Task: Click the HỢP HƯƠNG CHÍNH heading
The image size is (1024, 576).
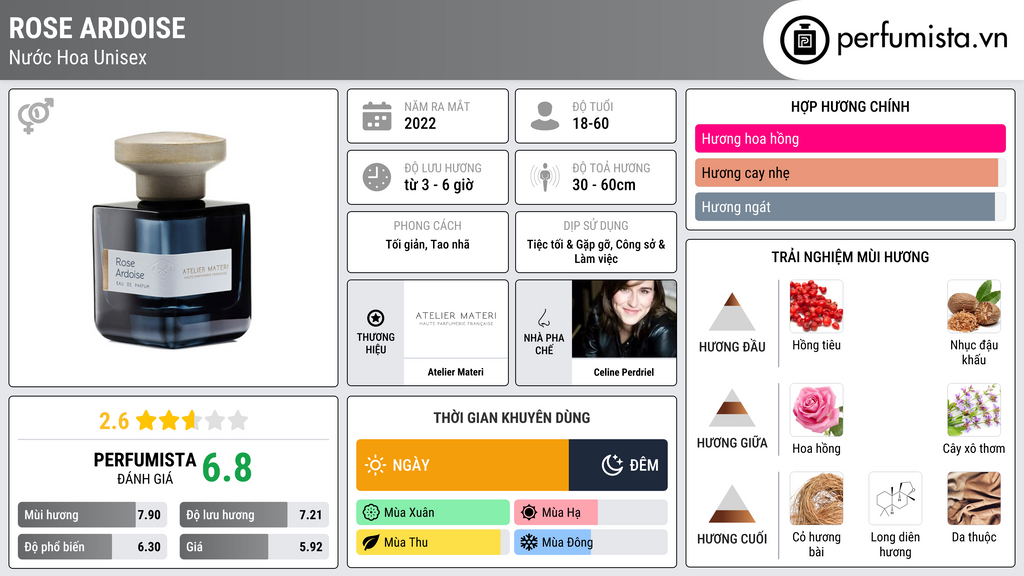Action: (x=850, y=106)
